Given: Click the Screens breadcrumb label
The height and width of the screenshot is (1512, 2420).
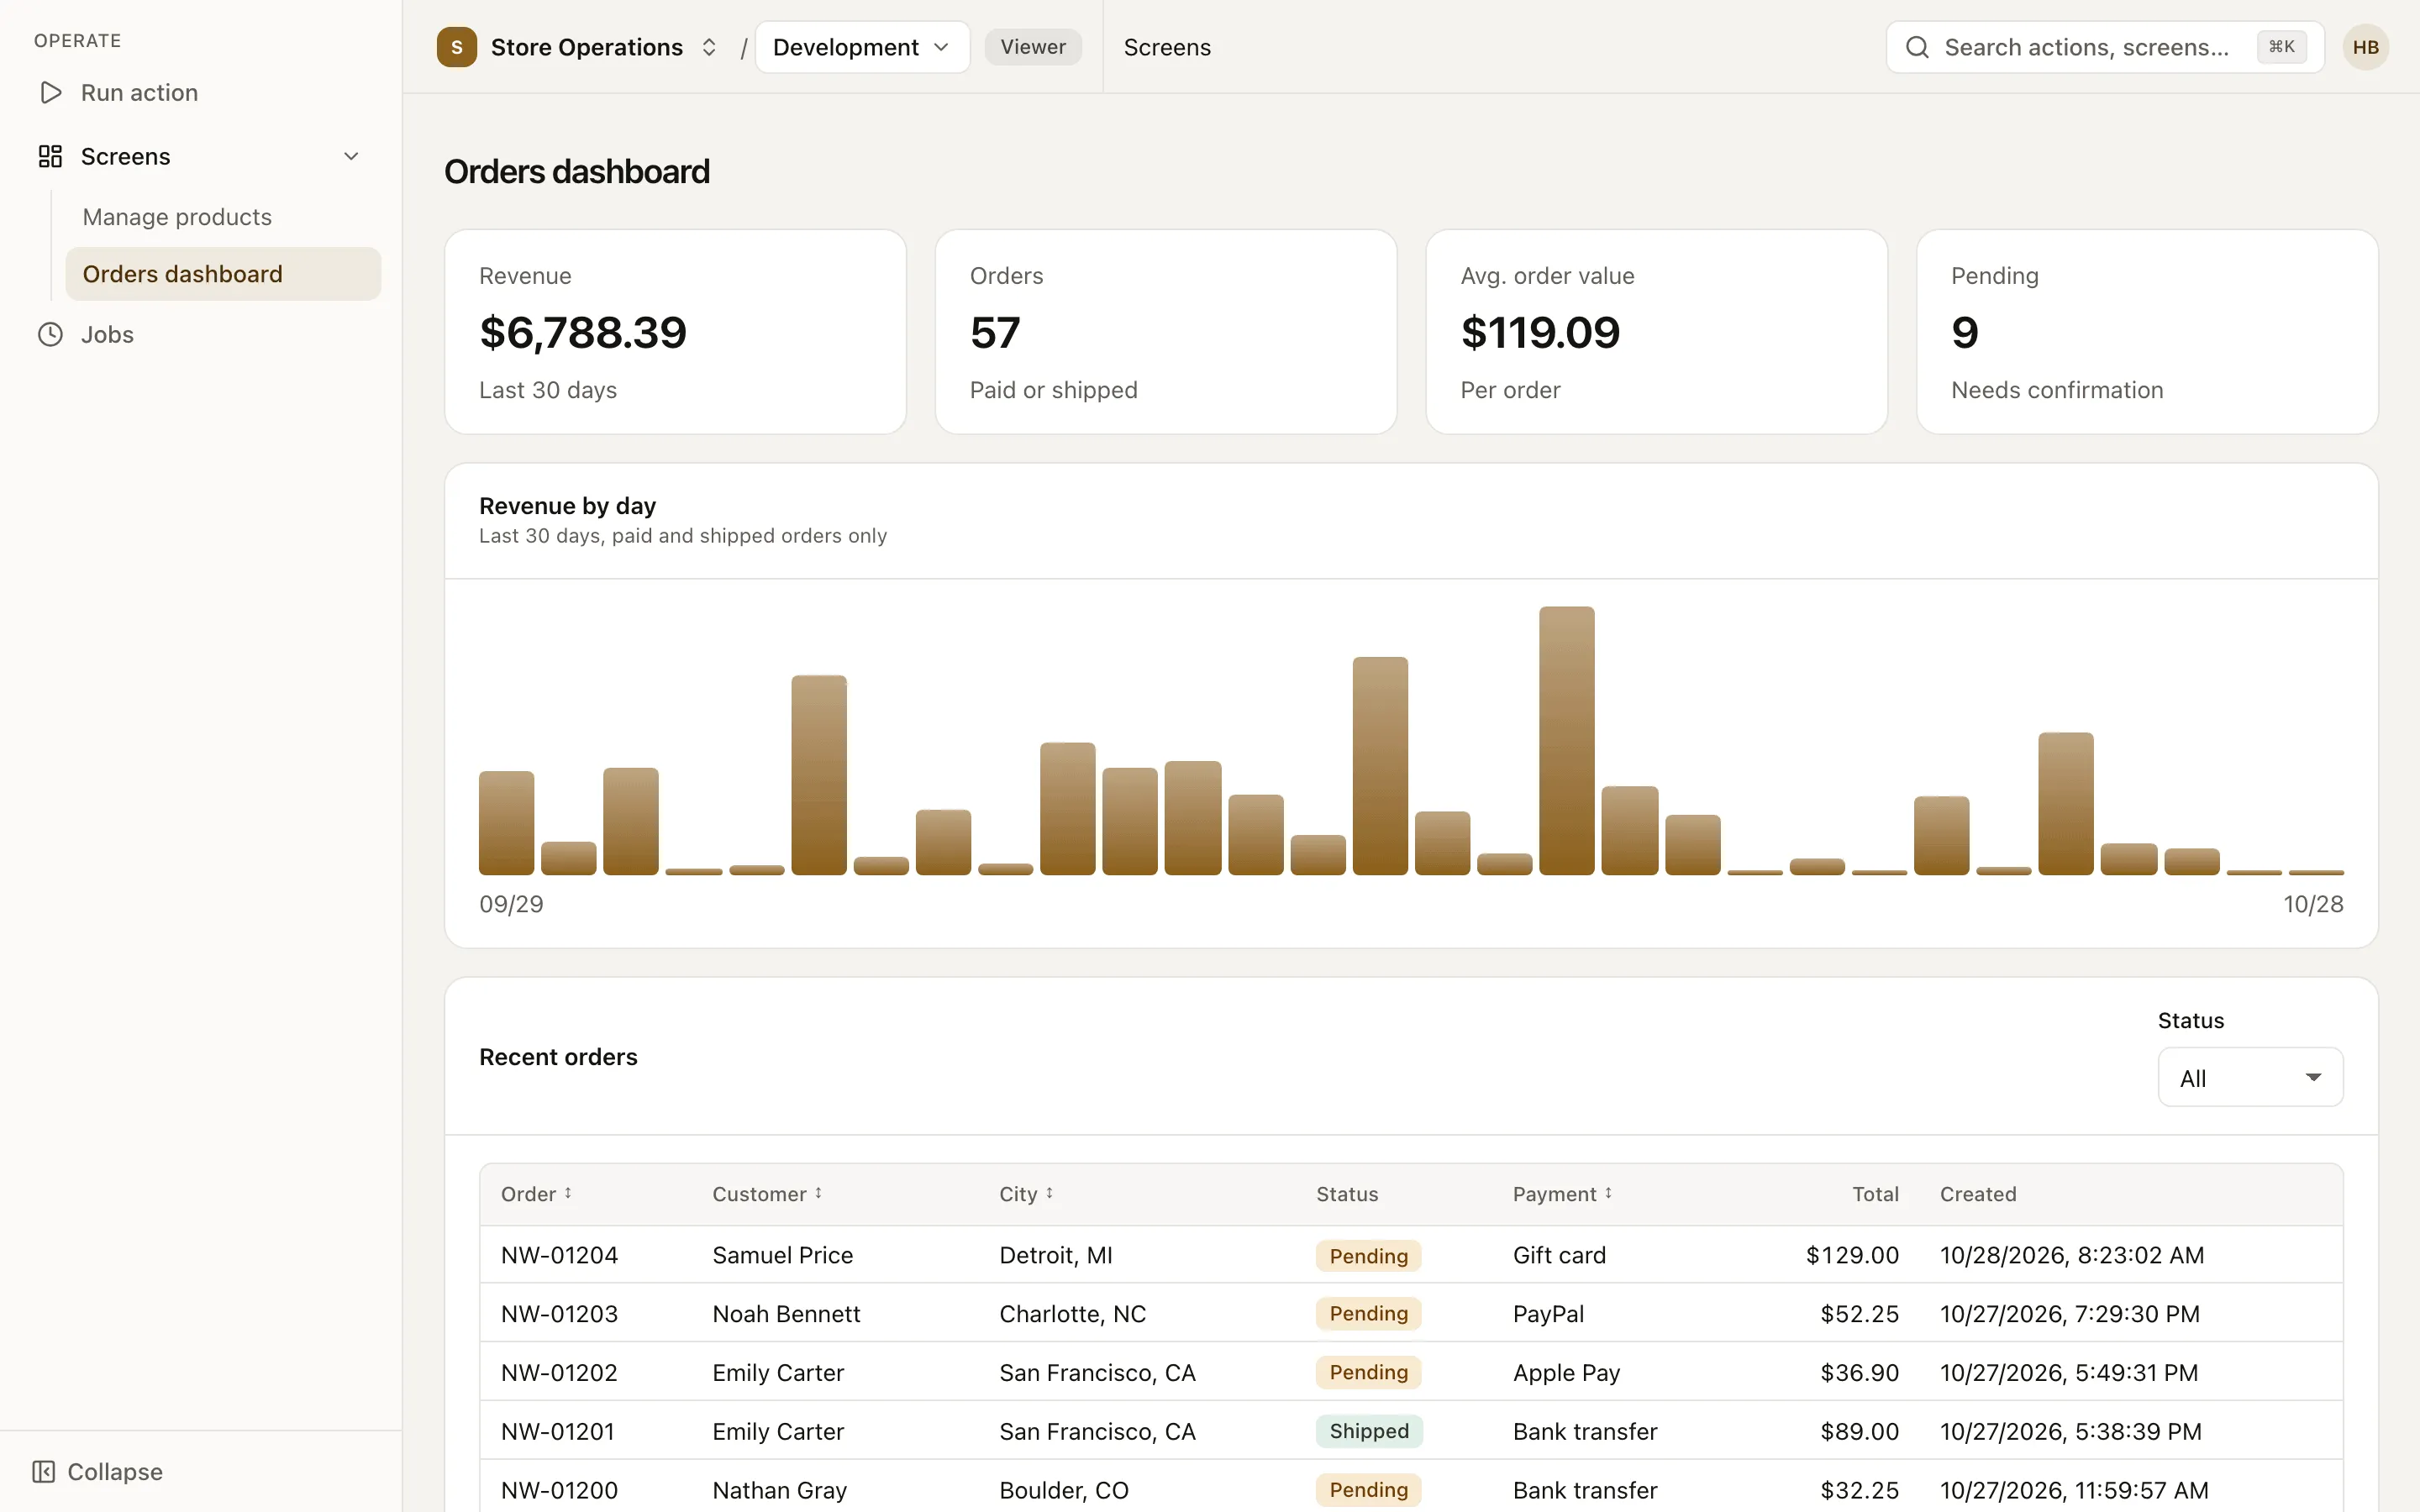Looking at the screenshot, I should (x=1167, y=47).
